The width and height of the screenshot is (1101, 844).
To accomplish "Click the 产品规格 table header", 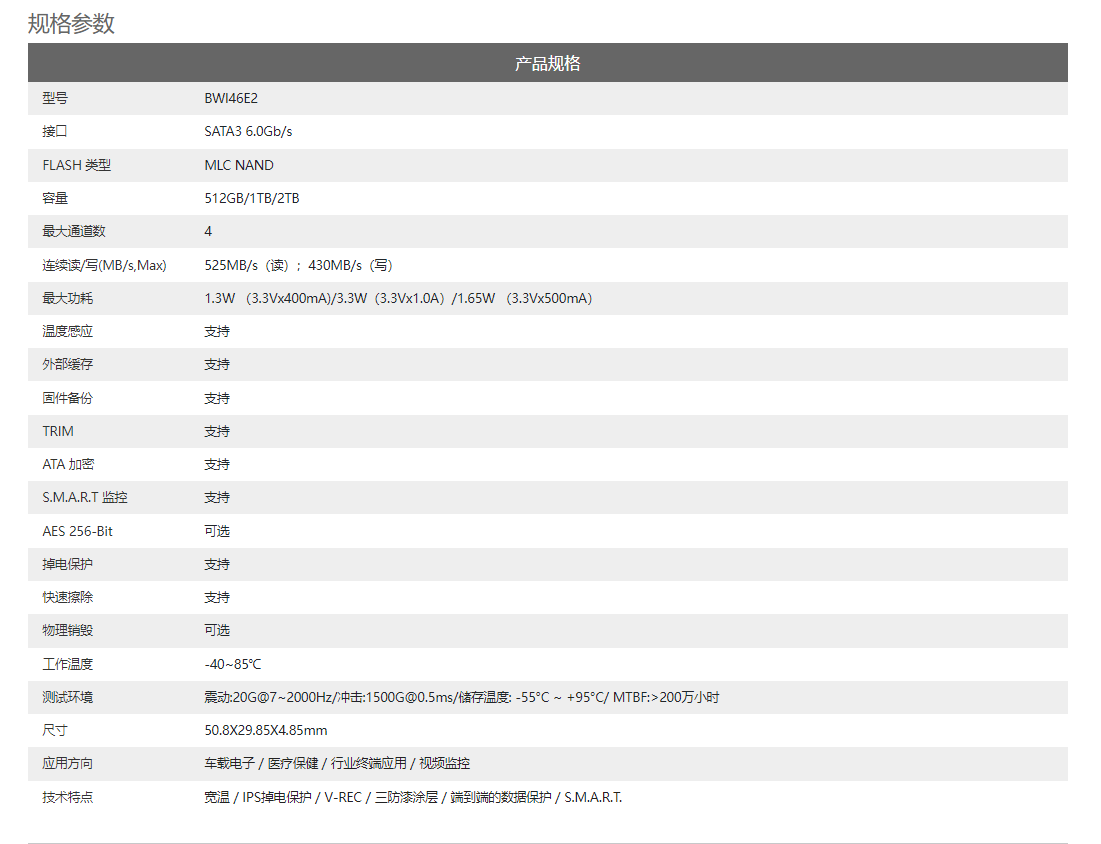I will coord(548,63).
